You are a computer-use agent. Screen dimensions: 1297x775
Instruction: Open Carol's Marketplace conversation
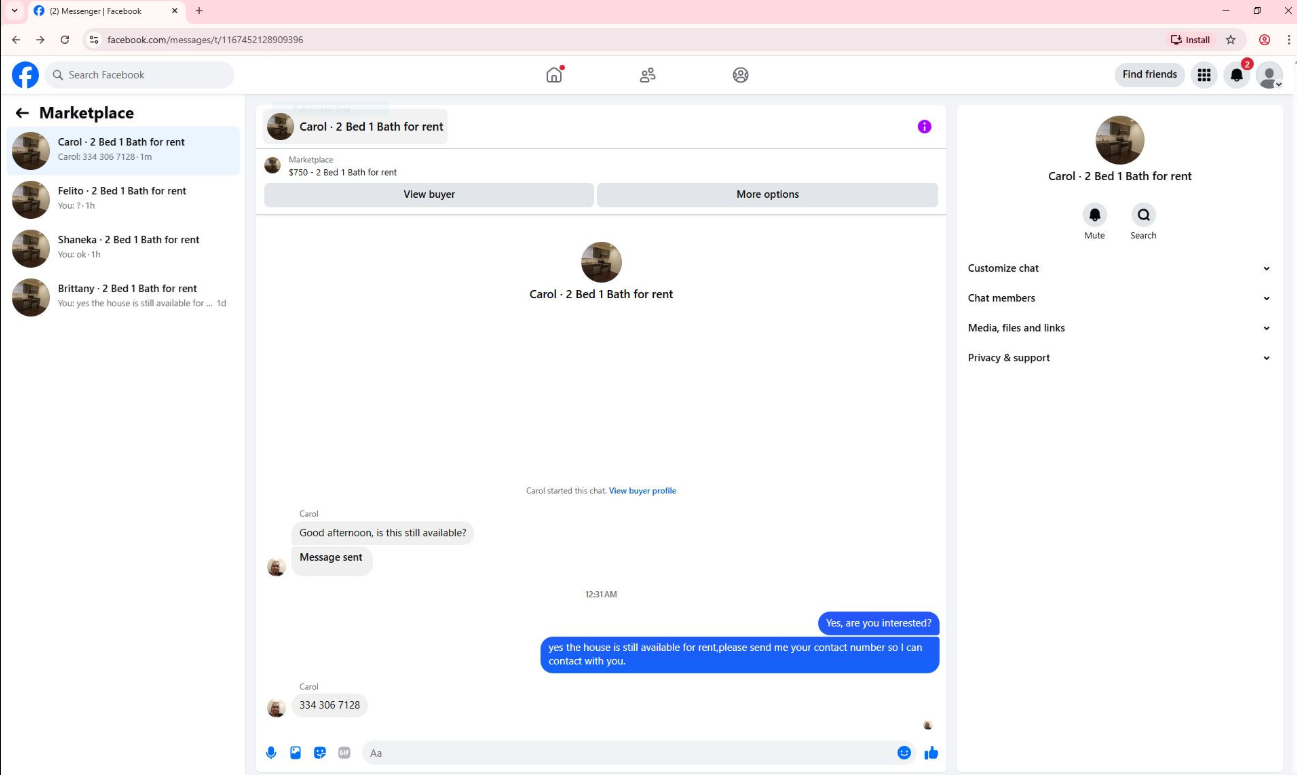point(123,151)
